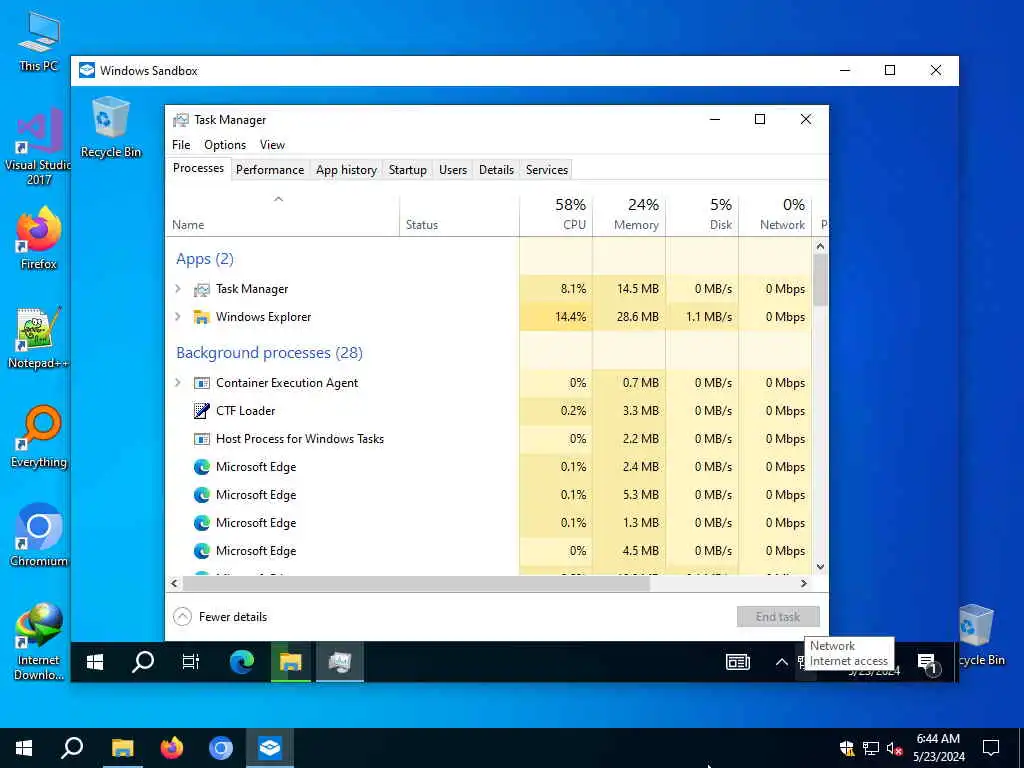Show hidden tray icons in Sandbox taskbar
The image size is (1024, 768).
pos(781,662)
